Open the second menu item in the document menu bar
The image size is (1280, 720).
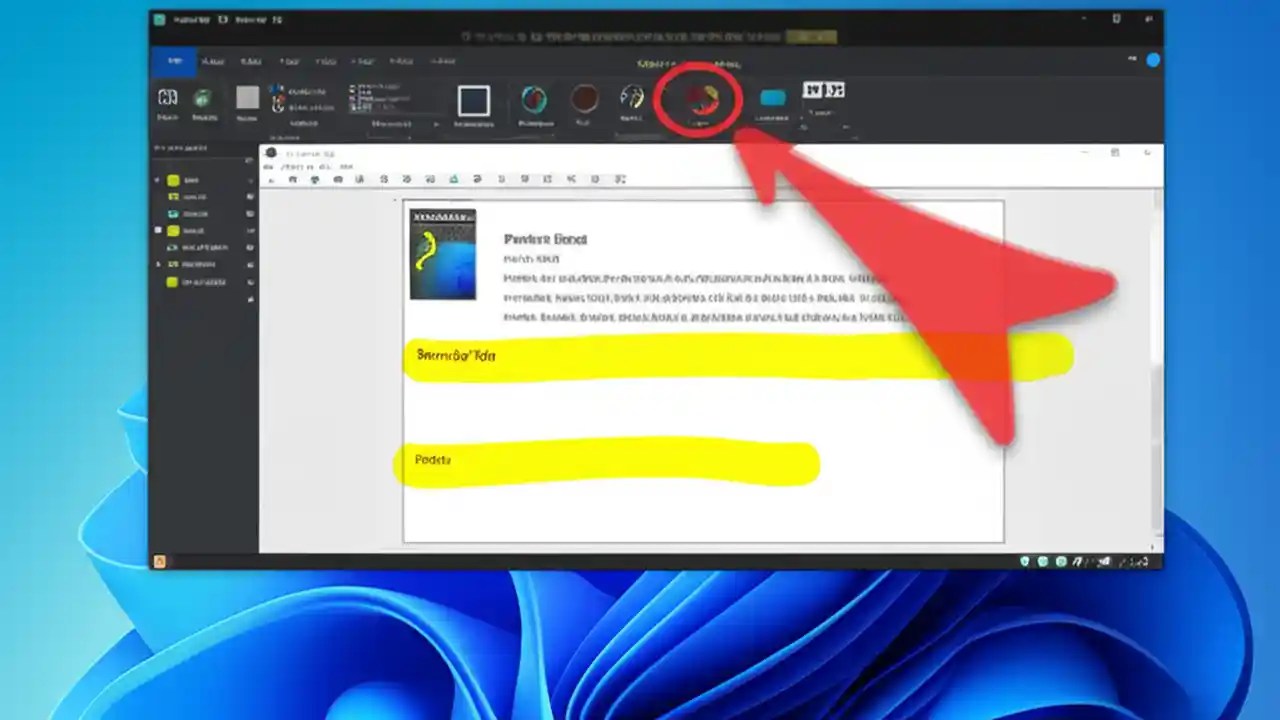coord(295,166)
